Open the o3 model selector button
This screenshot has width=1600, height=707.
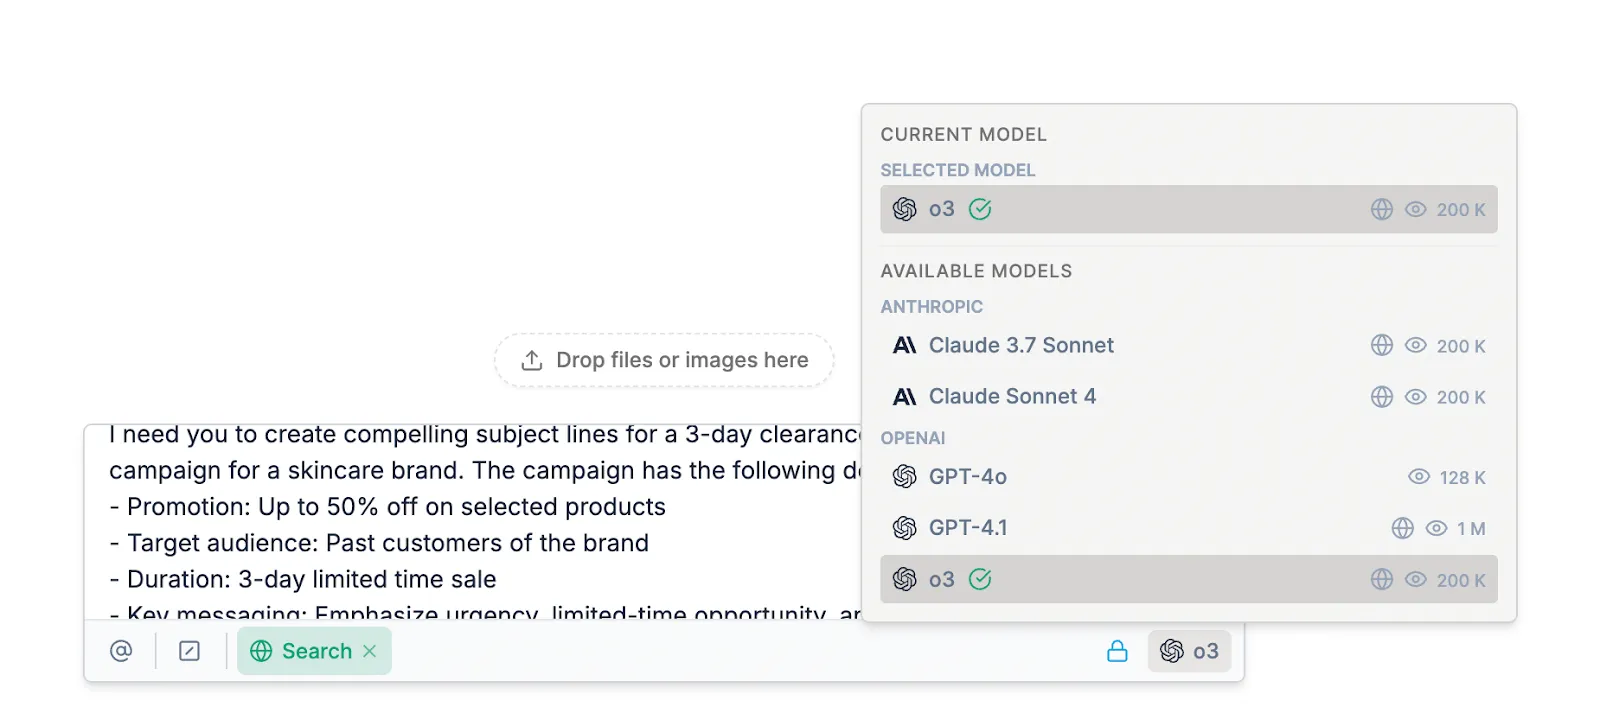1189,651
